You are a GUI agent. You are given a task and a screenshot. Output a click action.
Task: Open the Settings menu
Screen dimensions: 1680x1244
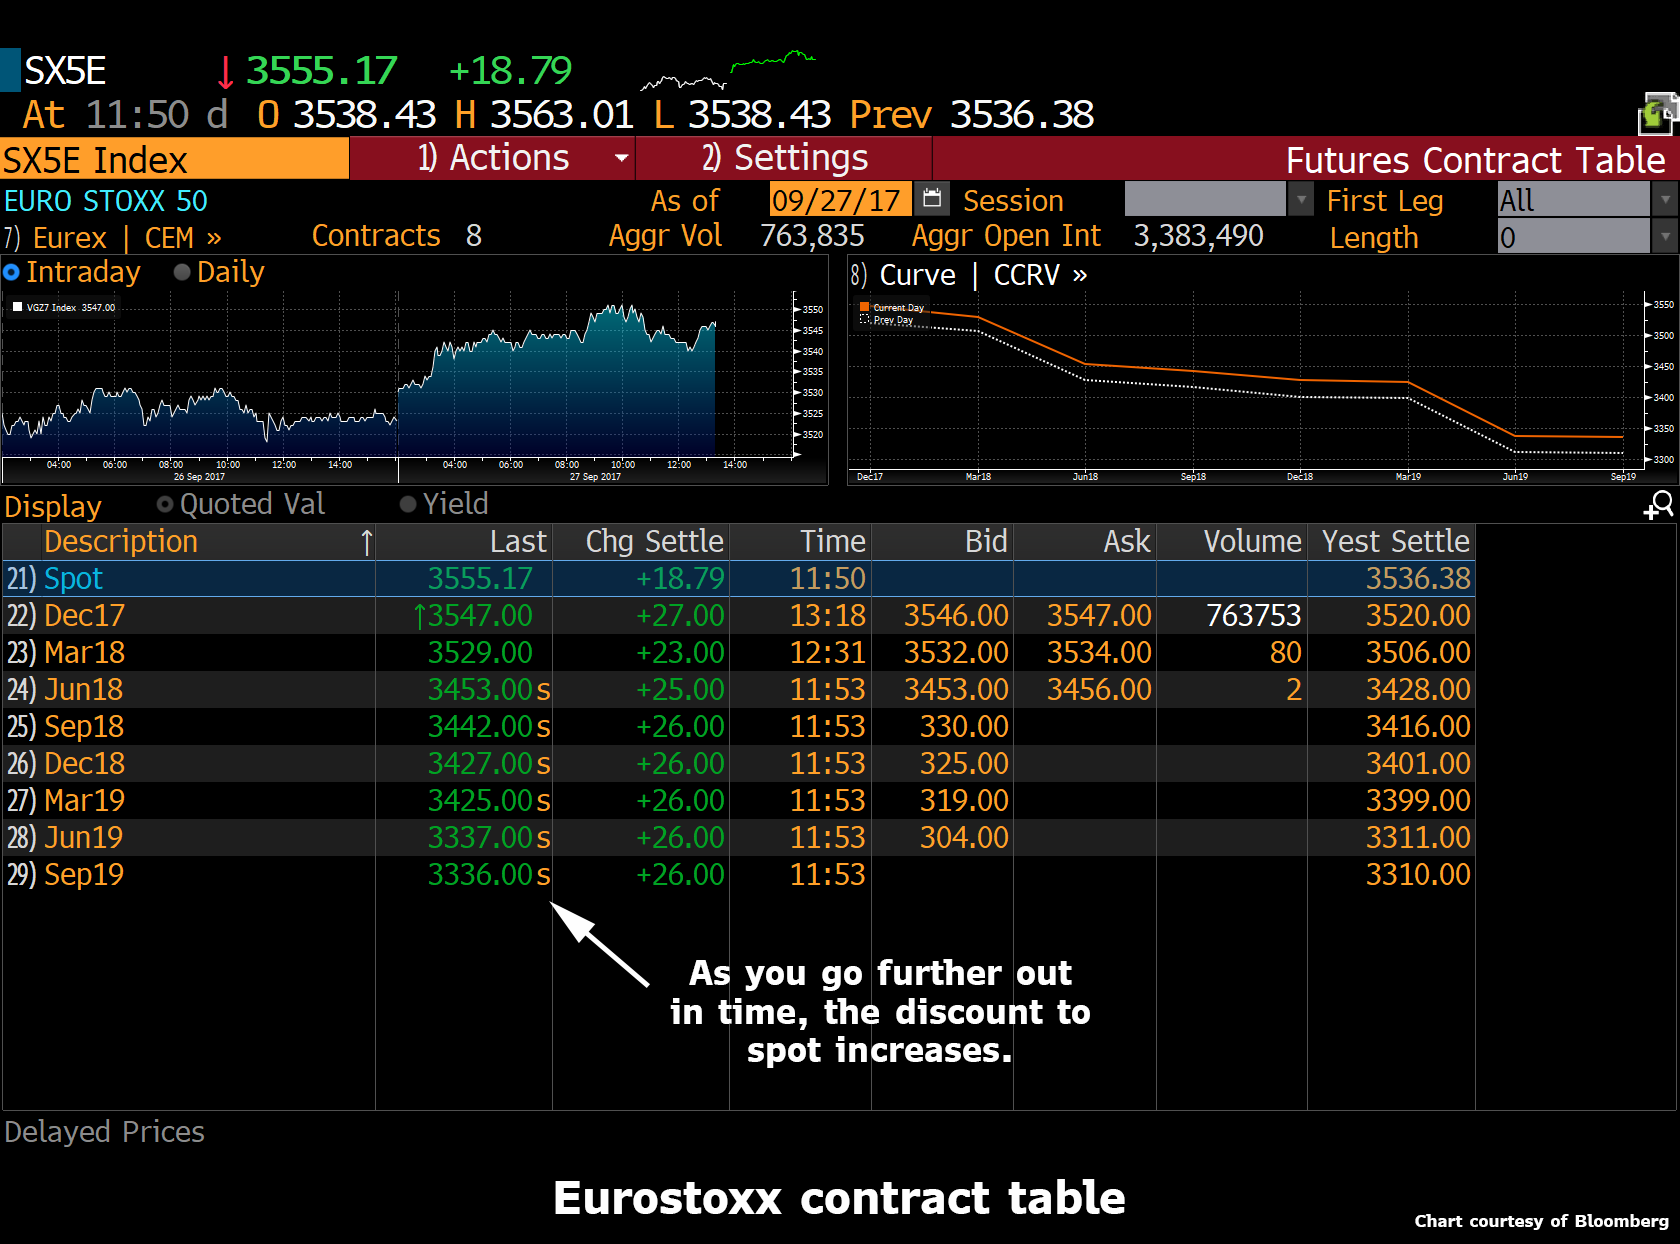[785, 158]
